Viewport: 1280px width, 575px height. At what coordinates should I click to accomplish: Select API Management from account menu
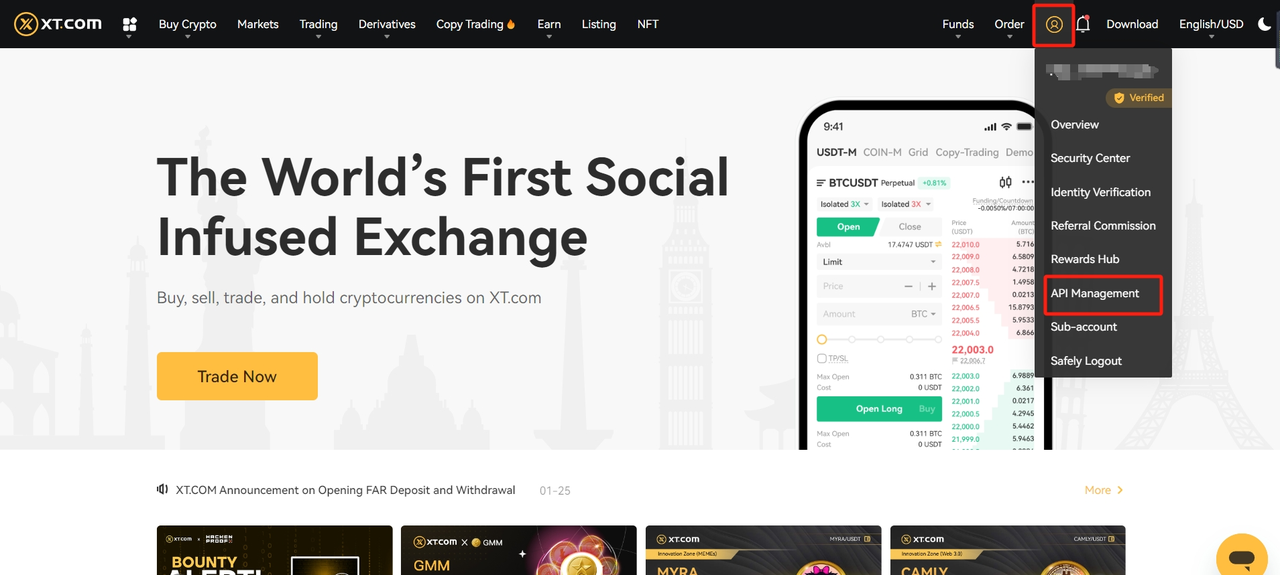1095,293
